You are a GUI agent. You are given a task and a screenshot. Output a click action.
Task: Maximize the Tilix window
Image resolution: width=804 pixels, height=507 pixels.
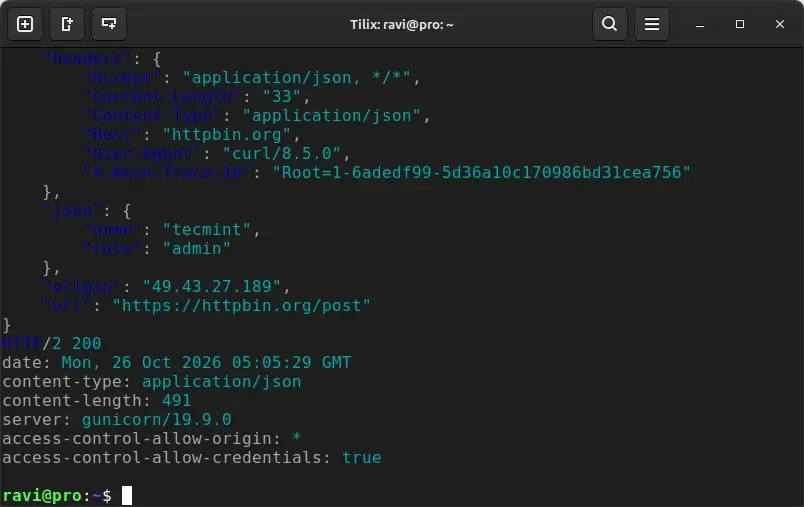tap(739, 24)
